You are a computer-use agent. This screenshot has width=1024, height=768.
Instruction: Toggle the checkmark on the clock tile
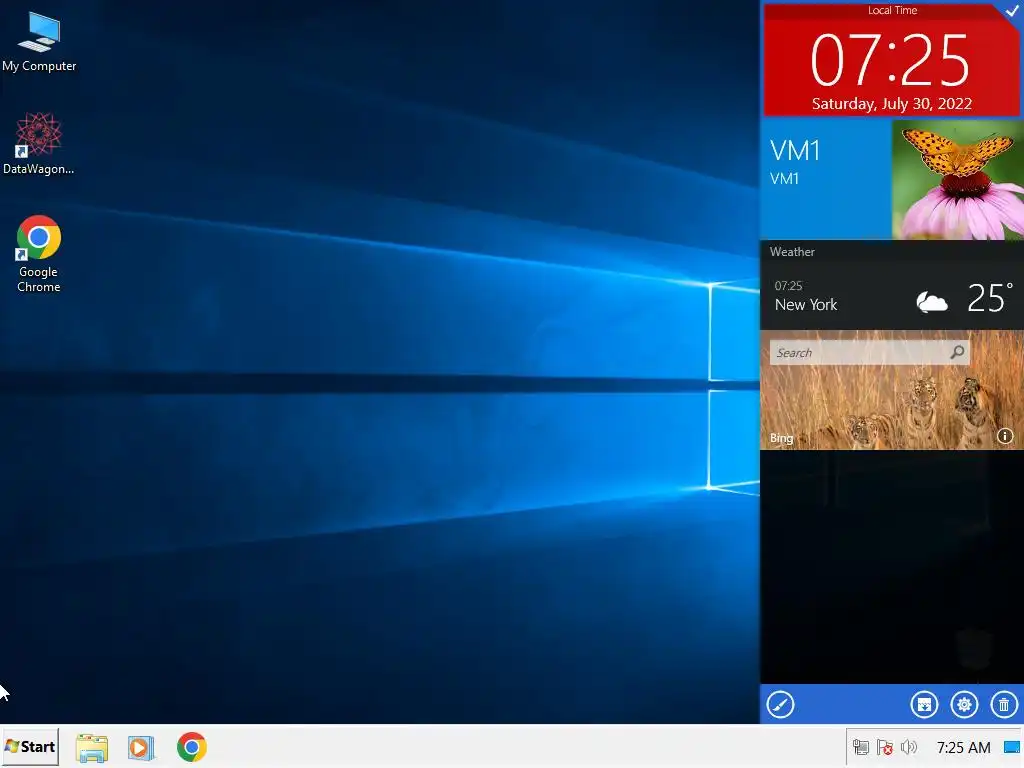pyautogui.click(x=1013, y=10)
